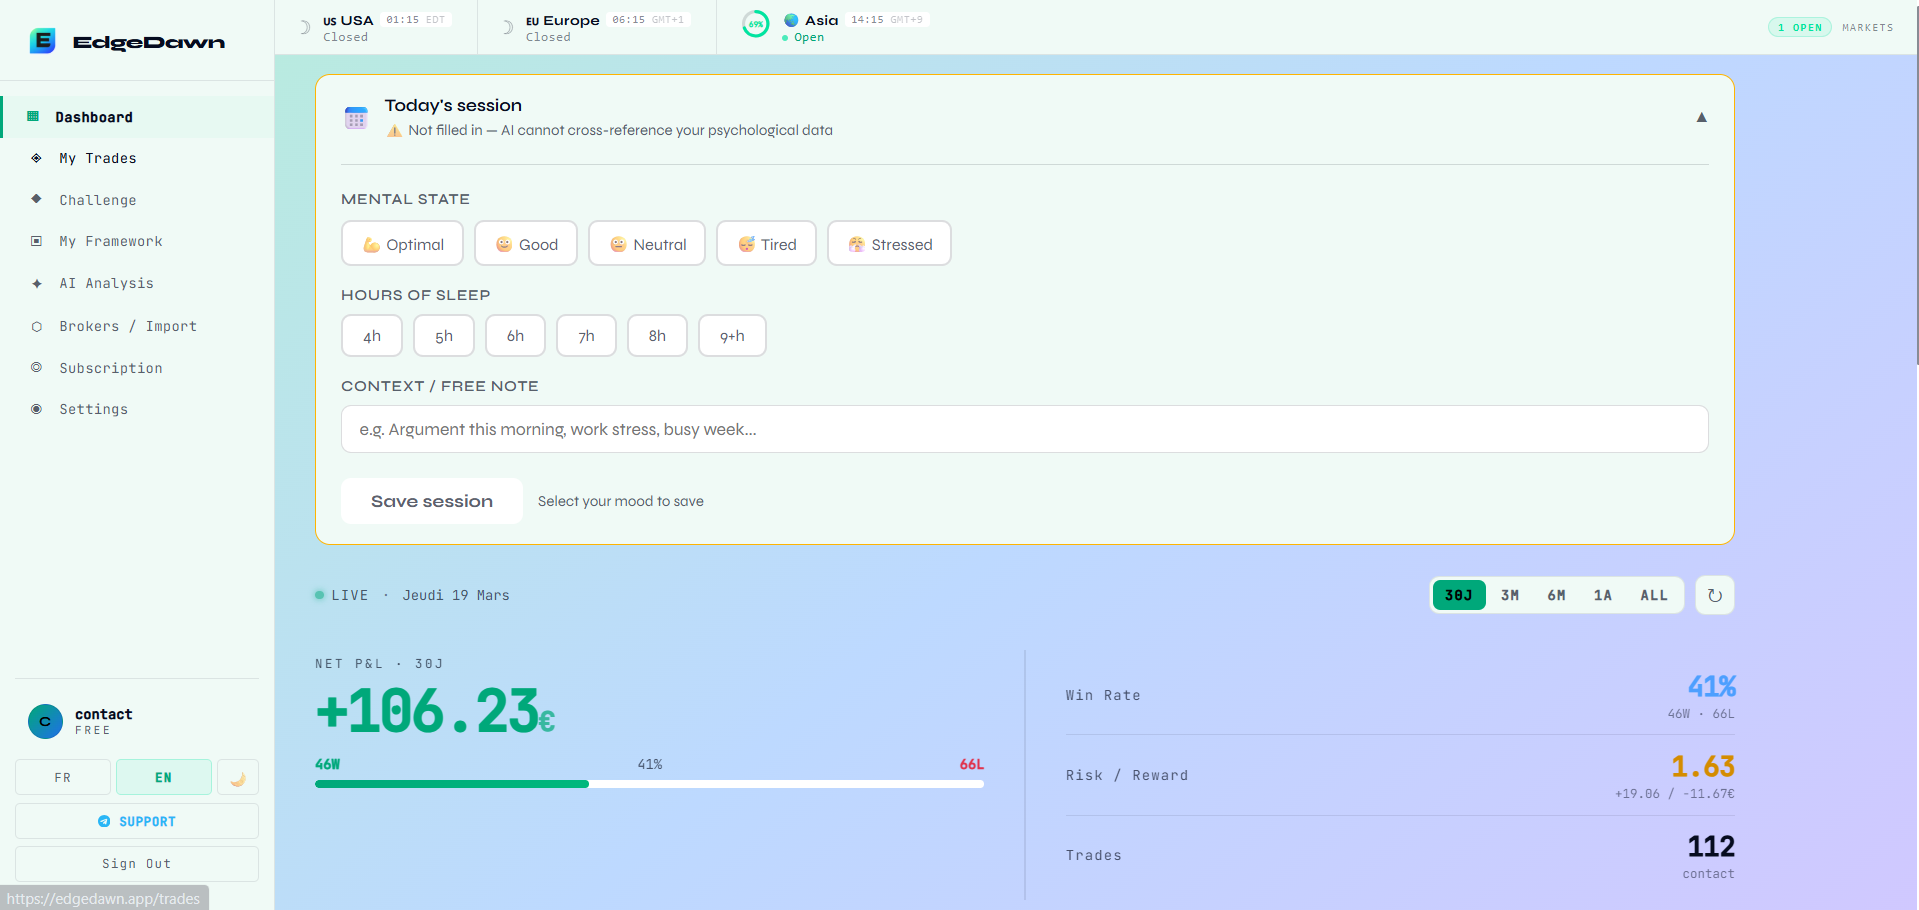The height and width of the screenshot is (910, 1919).
Task: Click the 112 trades count
Action: click(1711, 846)
